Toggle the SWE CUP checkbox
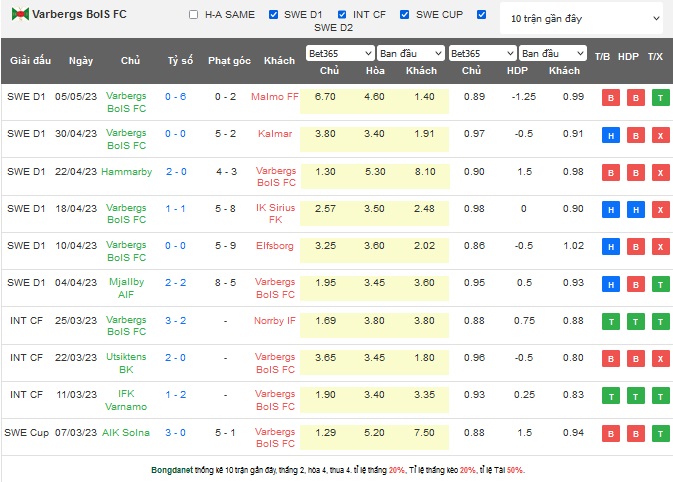 [x=404, y=15]
